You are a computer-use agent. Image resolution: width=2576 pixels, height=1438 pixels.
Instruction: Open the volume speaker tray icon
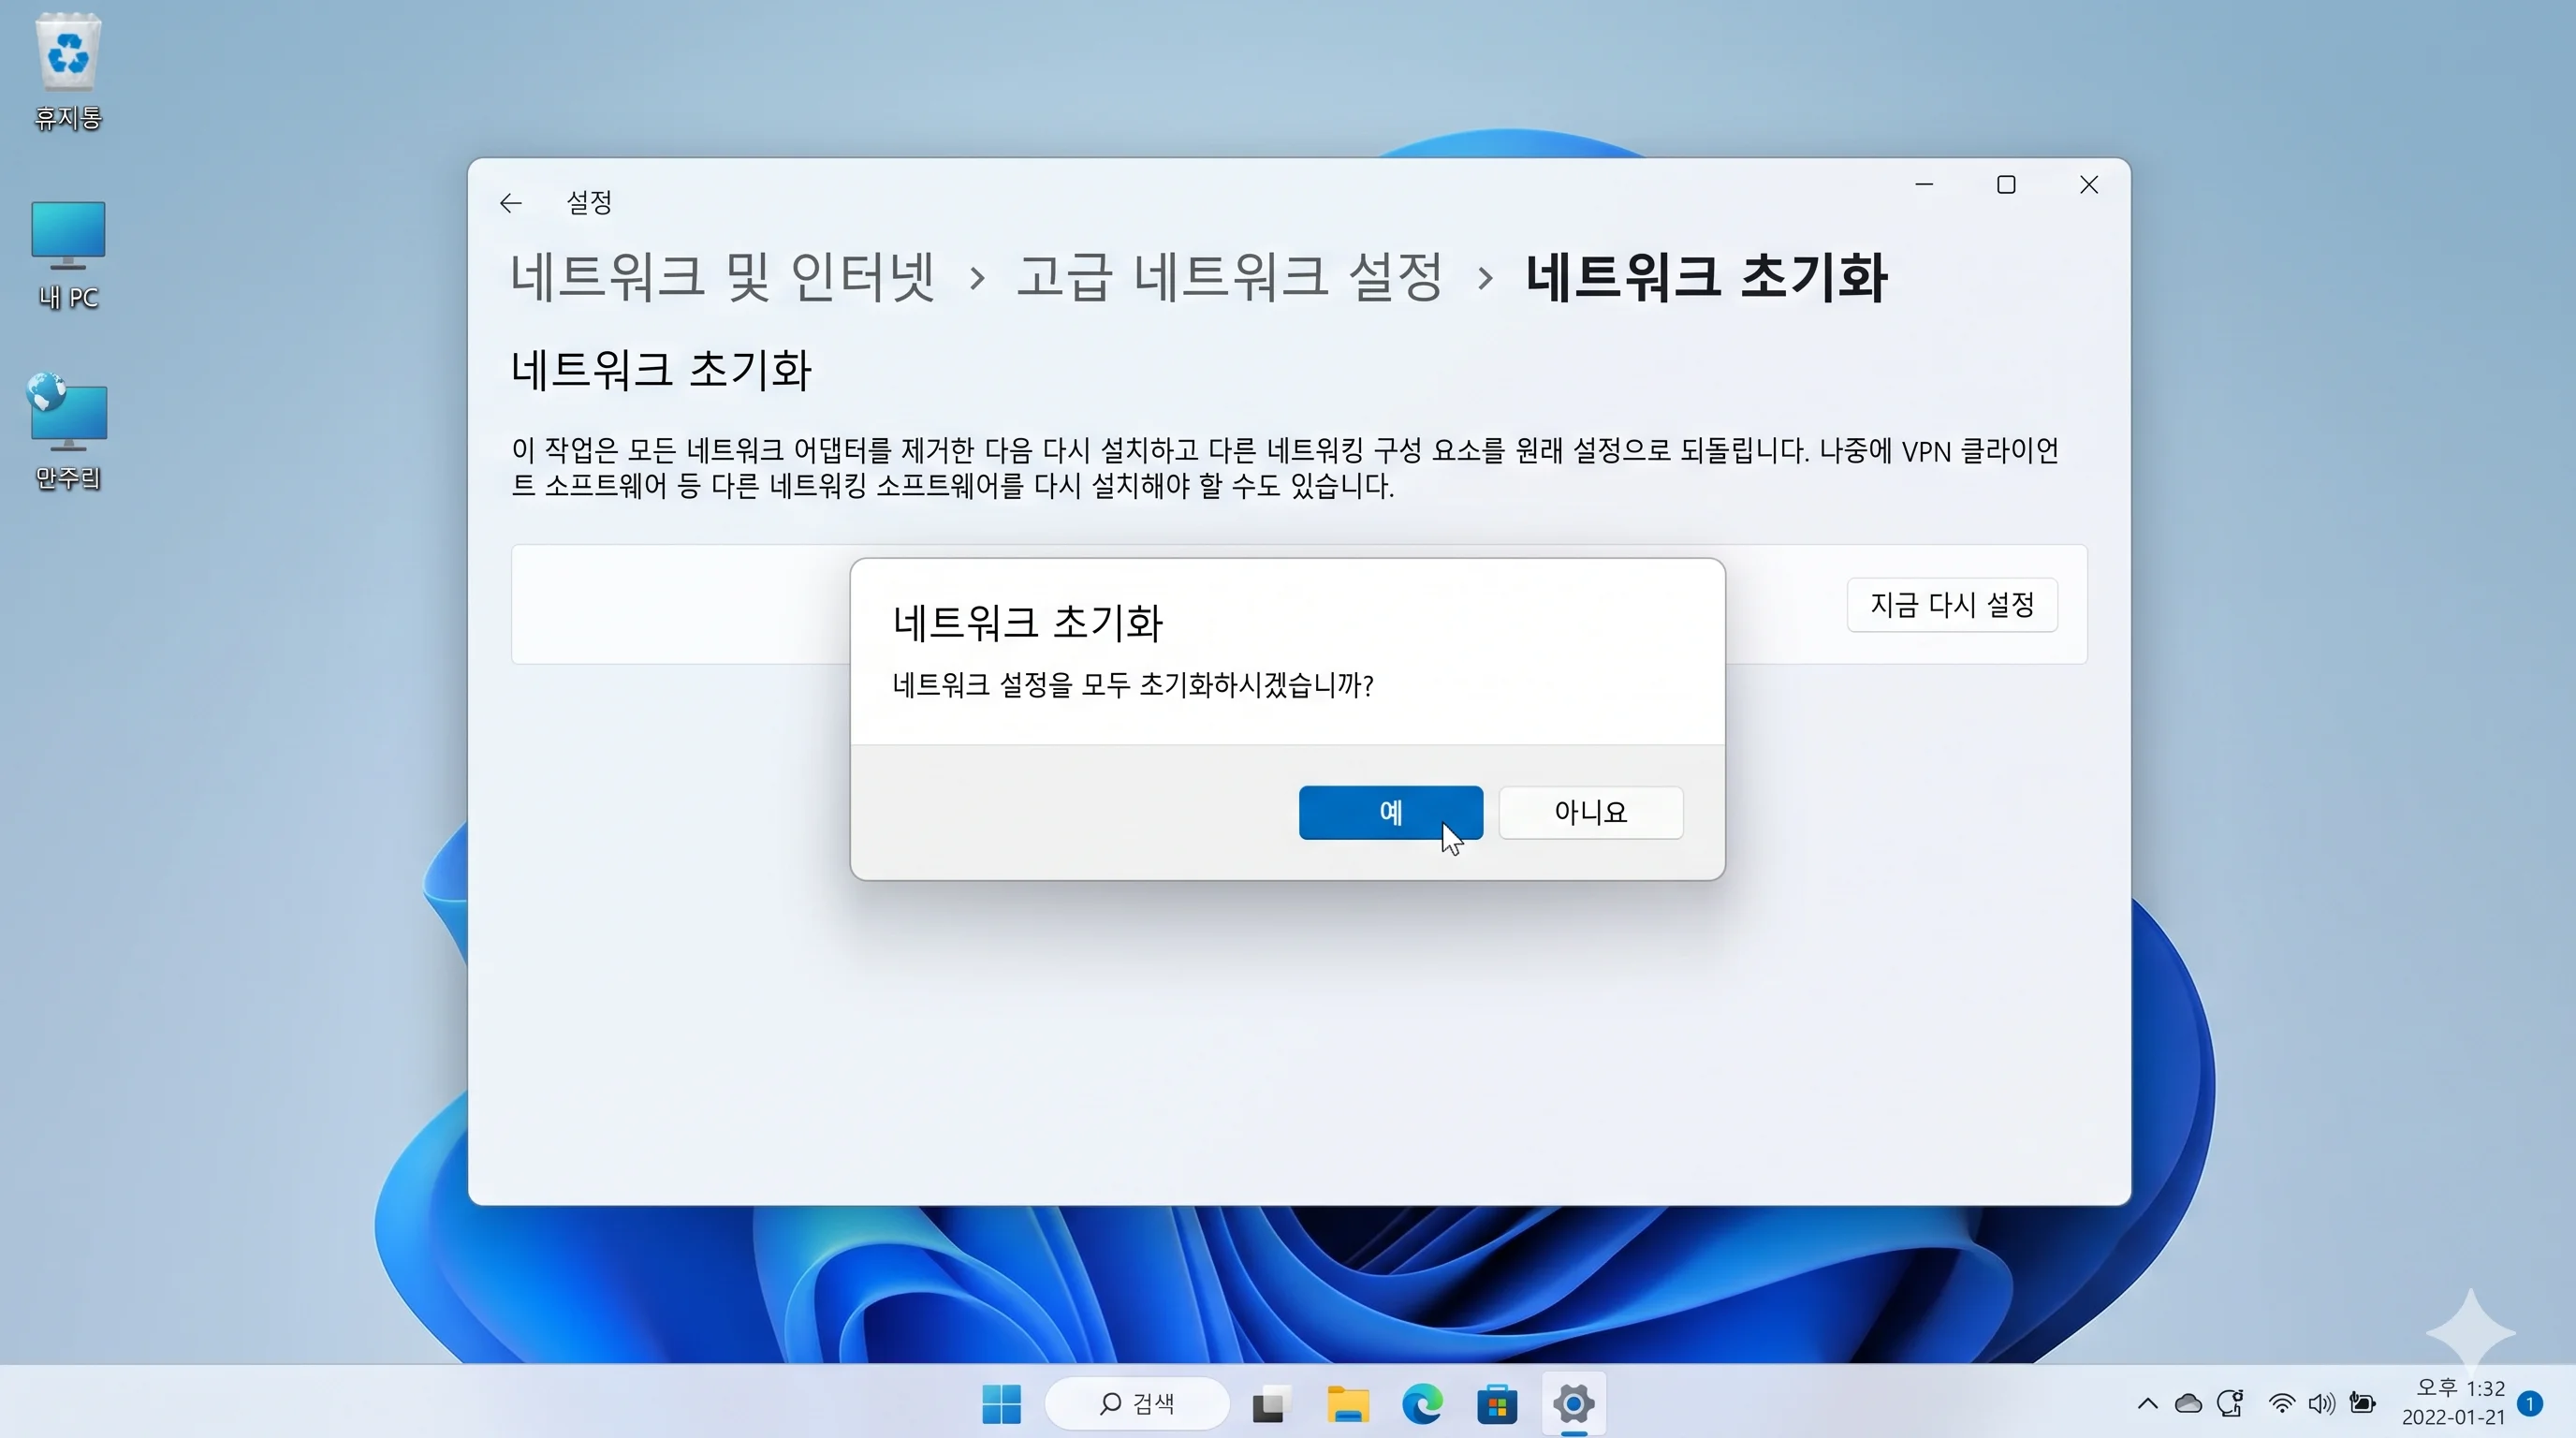2321,1404
